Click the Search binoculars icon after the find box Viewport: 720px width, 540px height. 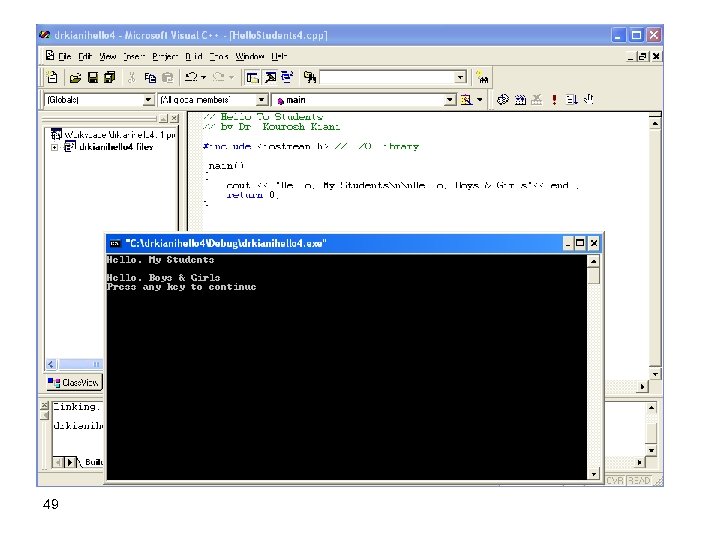point(482,77)
